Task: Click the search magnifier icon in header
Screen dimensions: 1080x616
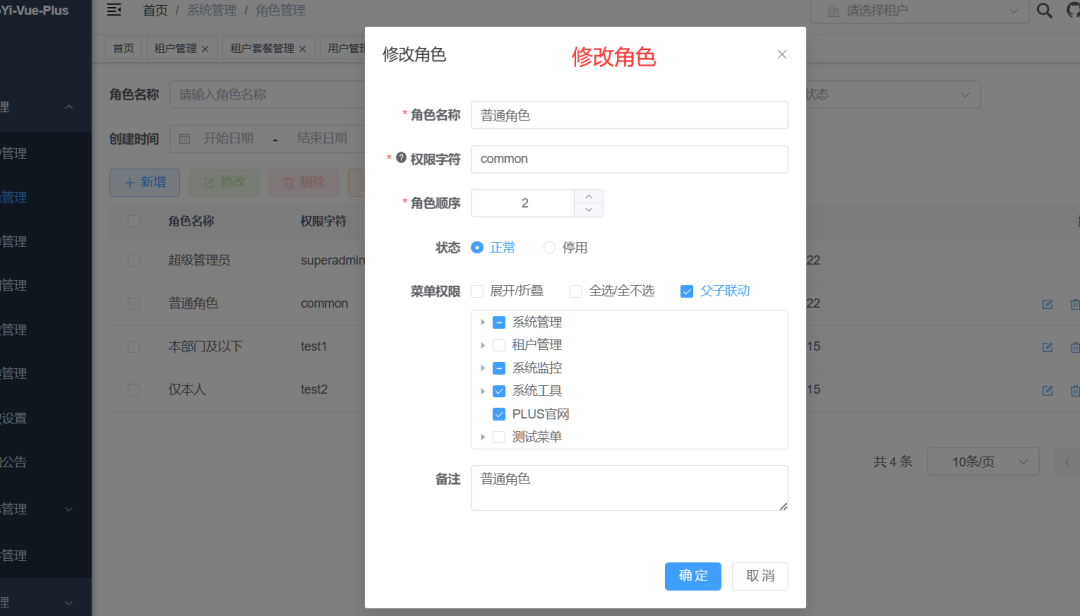Action: click(1045, 10)
